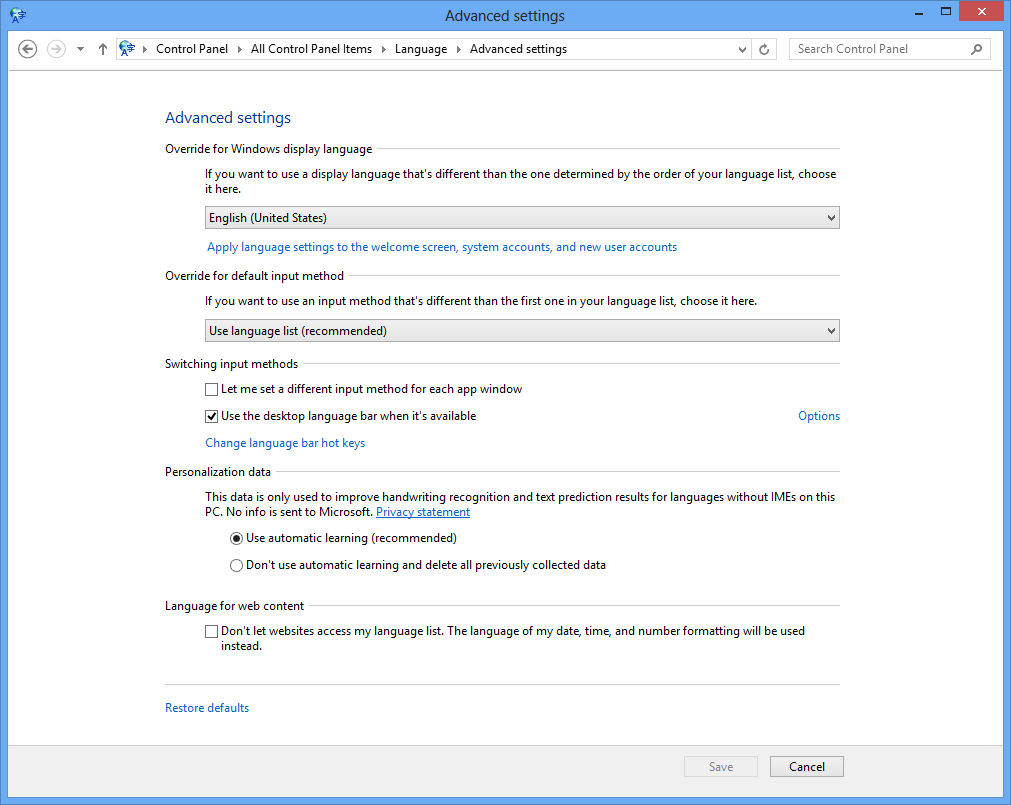Close the Advanced settings window
This screenshot has height=805, width=1011.
coord(982,12)
